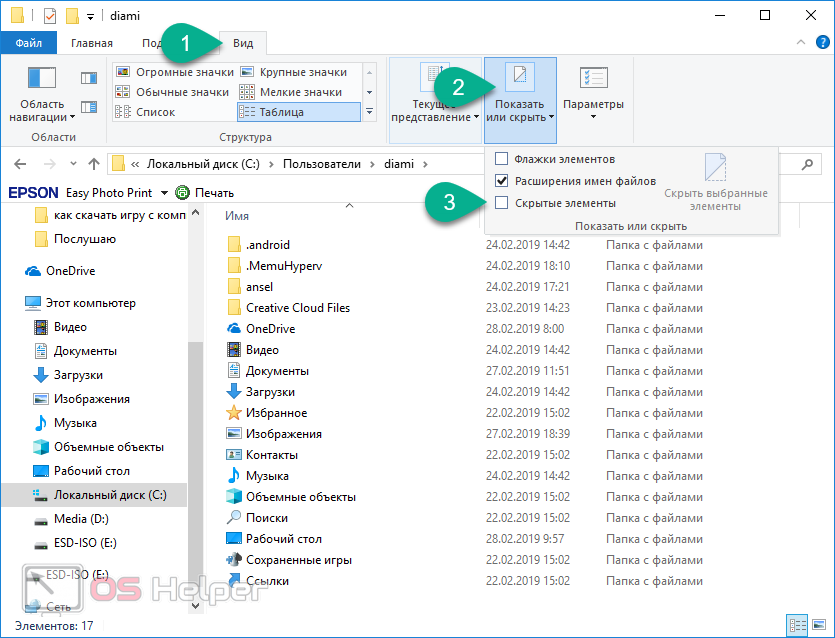Expand the layout gallery more arrow
835x638 pixels.
(x=369, y=112)
